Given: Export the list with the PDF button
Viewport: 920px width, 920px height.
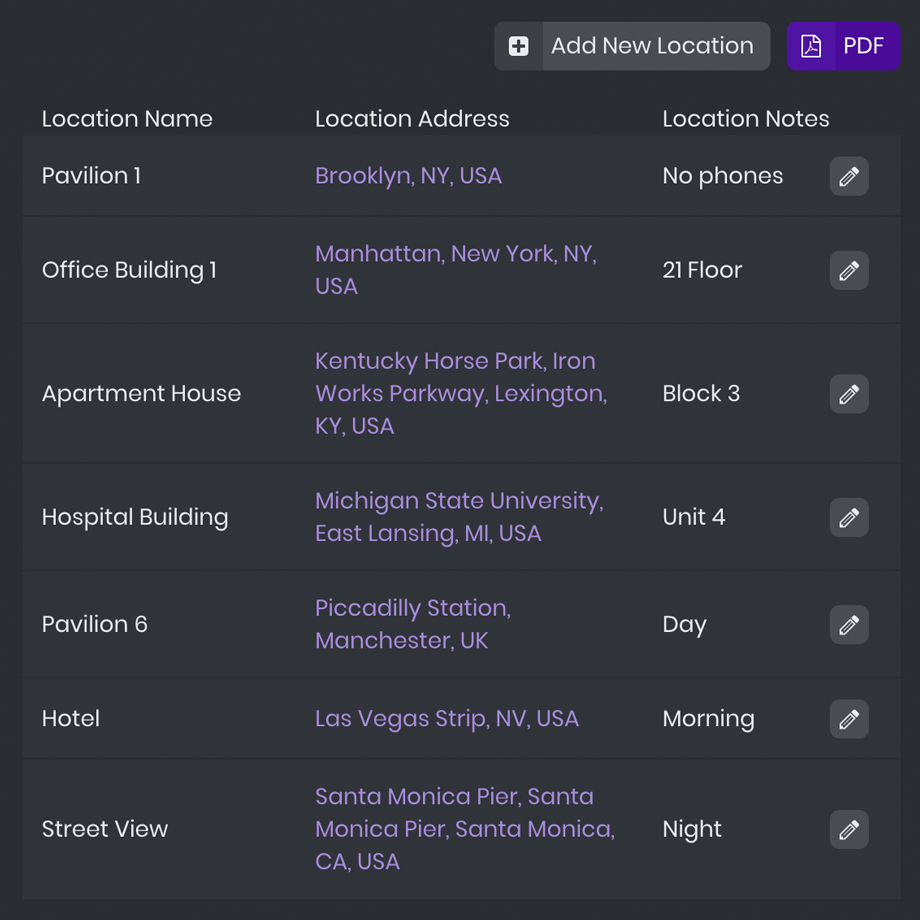Looking at the screenshot, I should tap(843, 46).
